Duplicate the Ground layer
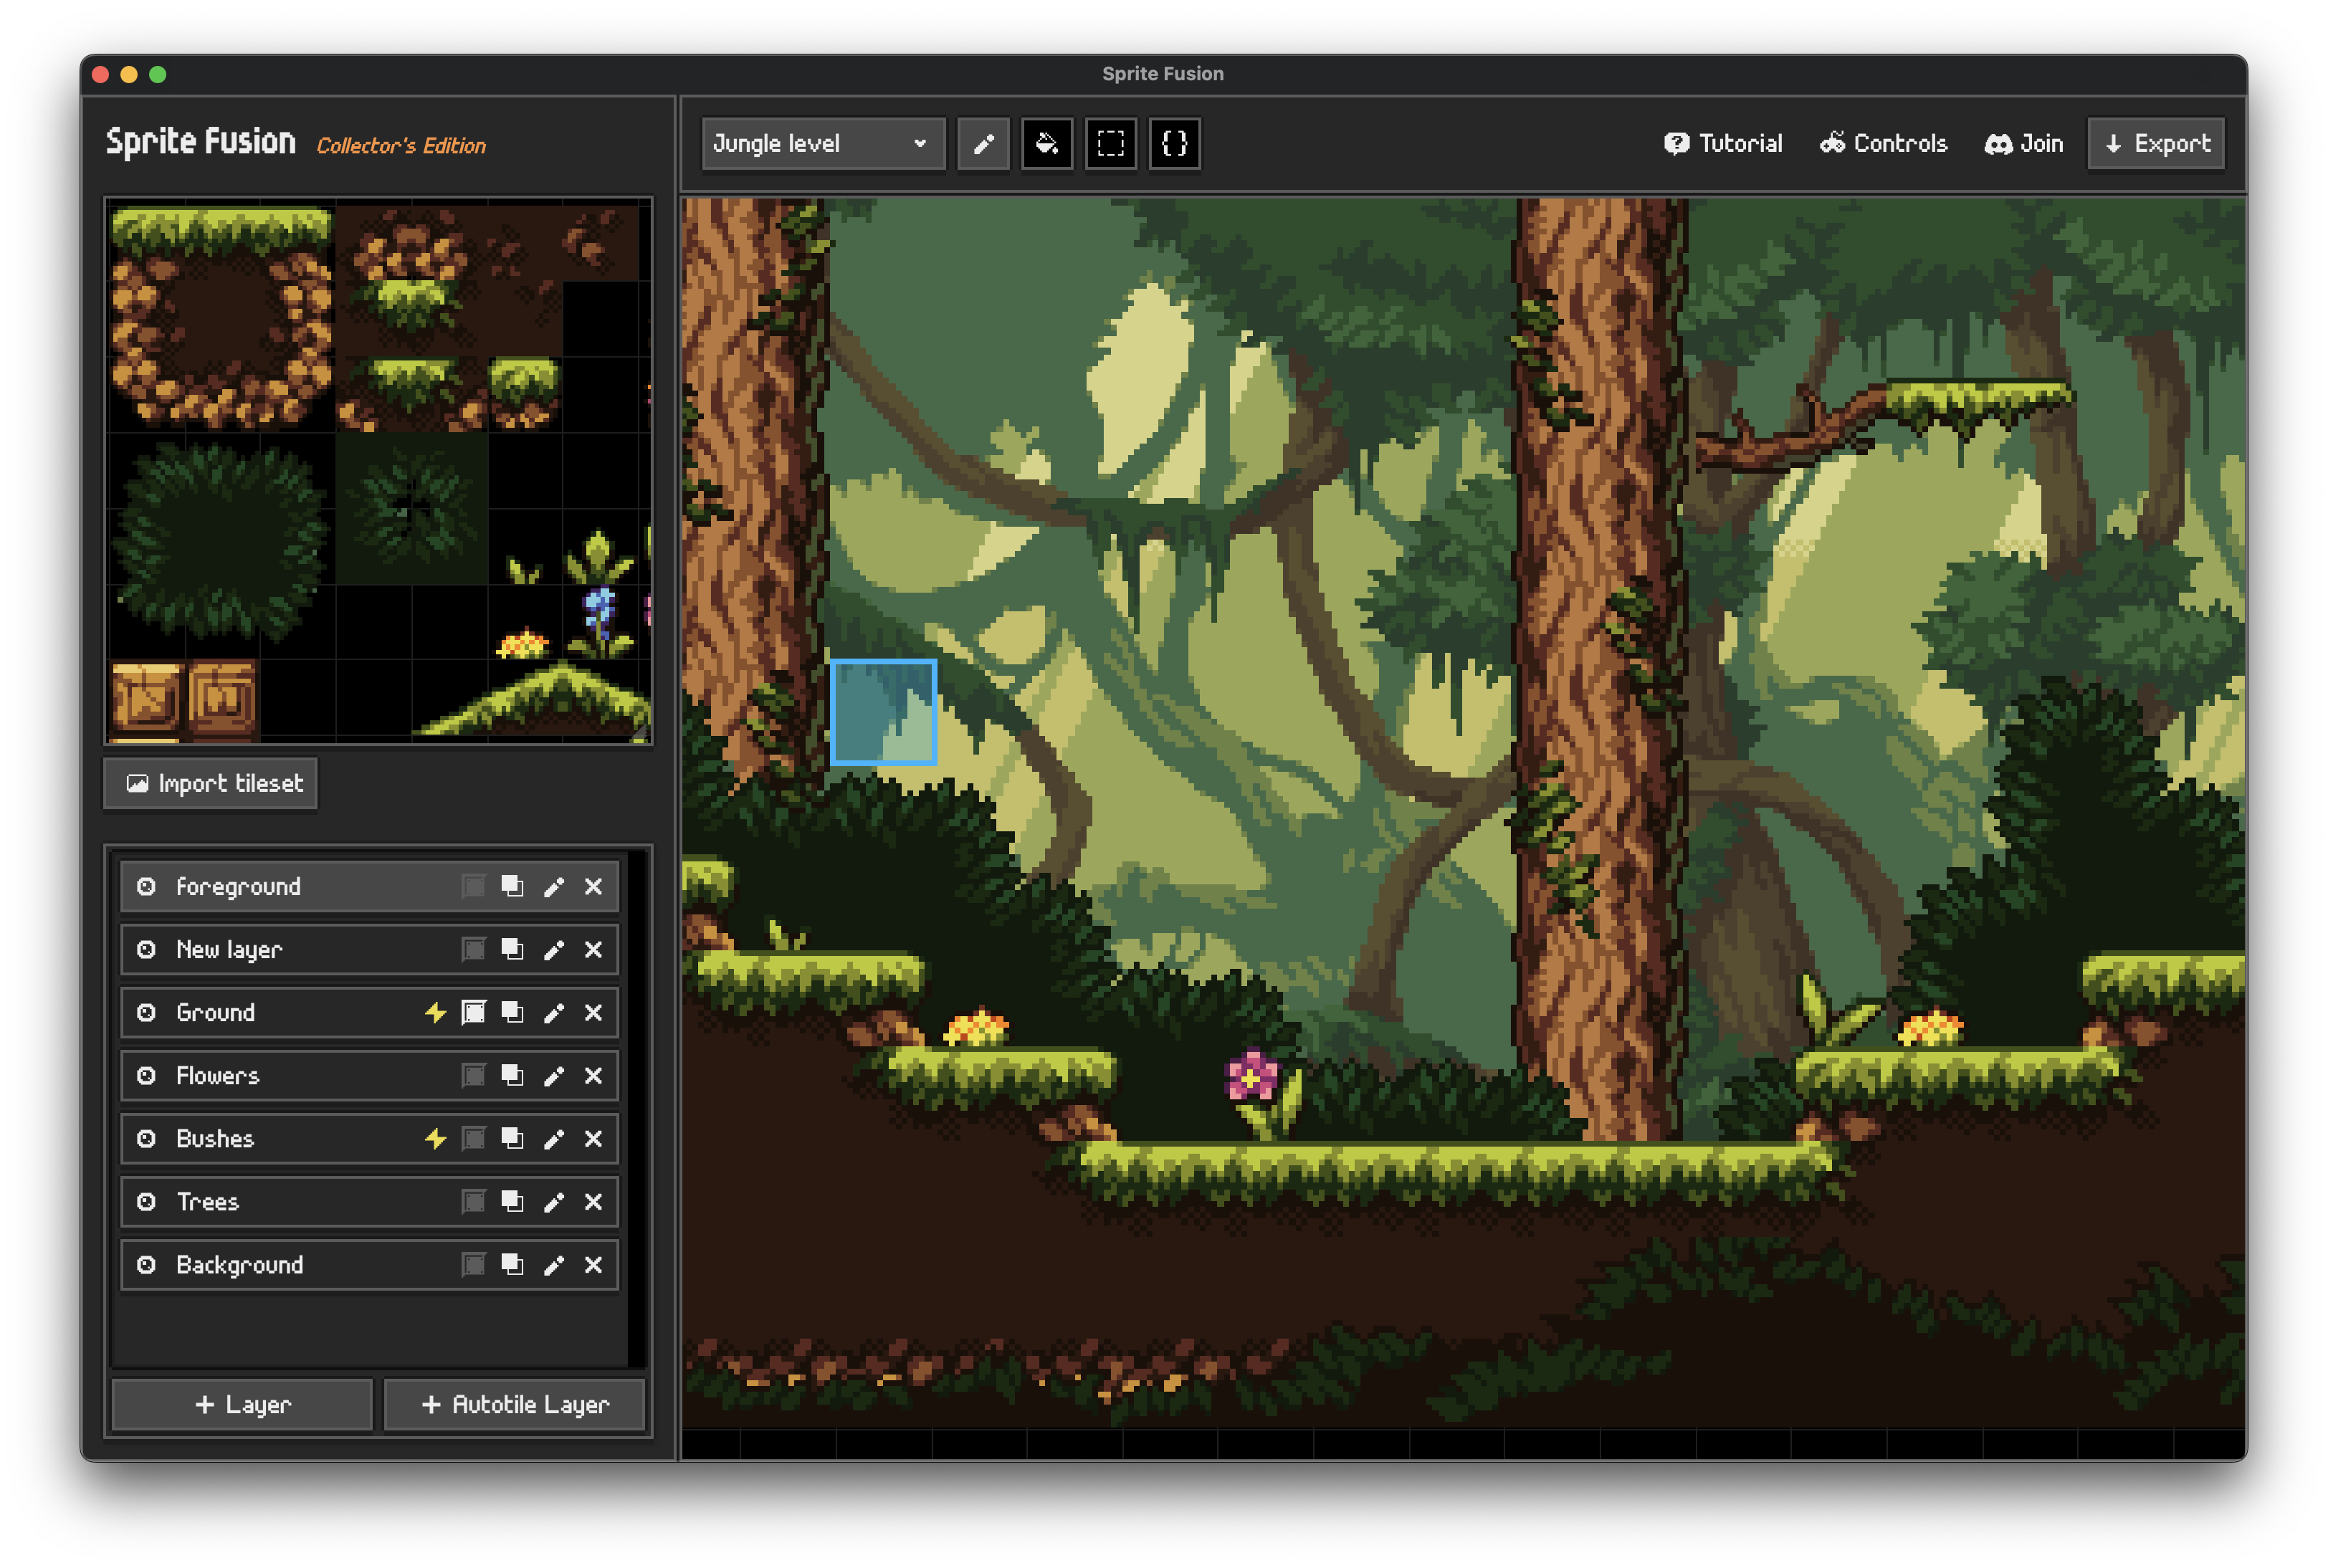The height and width of the screenshot is (1568, 2328). [x=512, y=1013]
